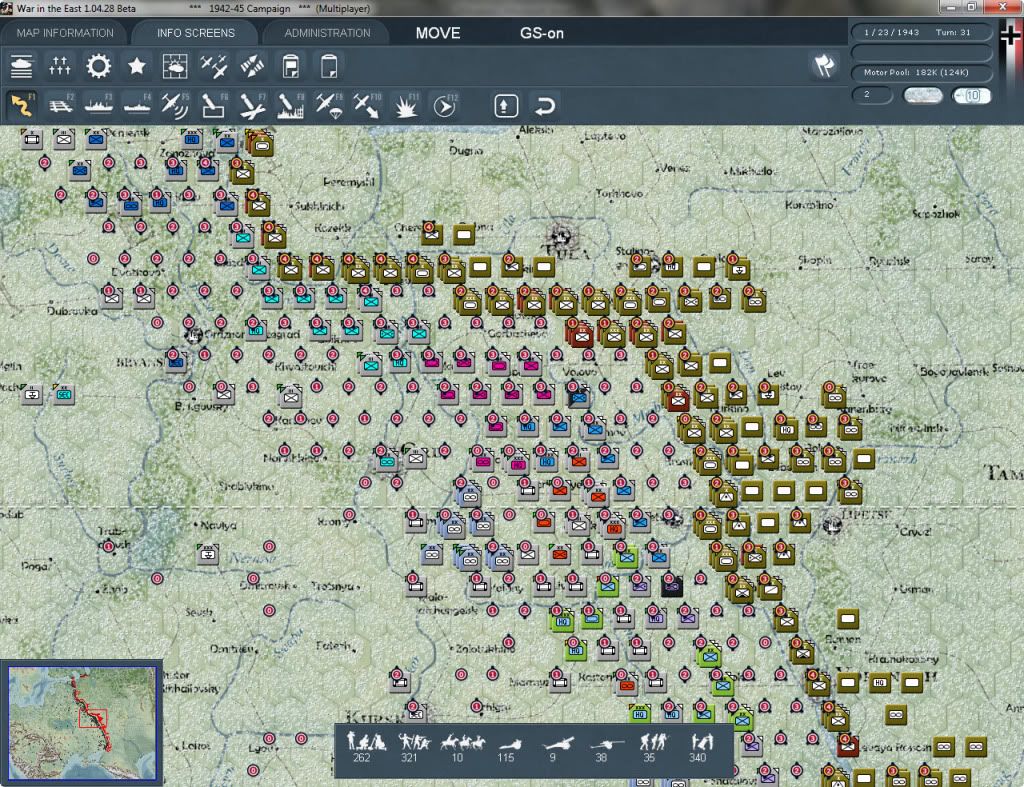Click the indicator showing 10
Viewport: 1024px width, 787px height.
tap(971, 95)
